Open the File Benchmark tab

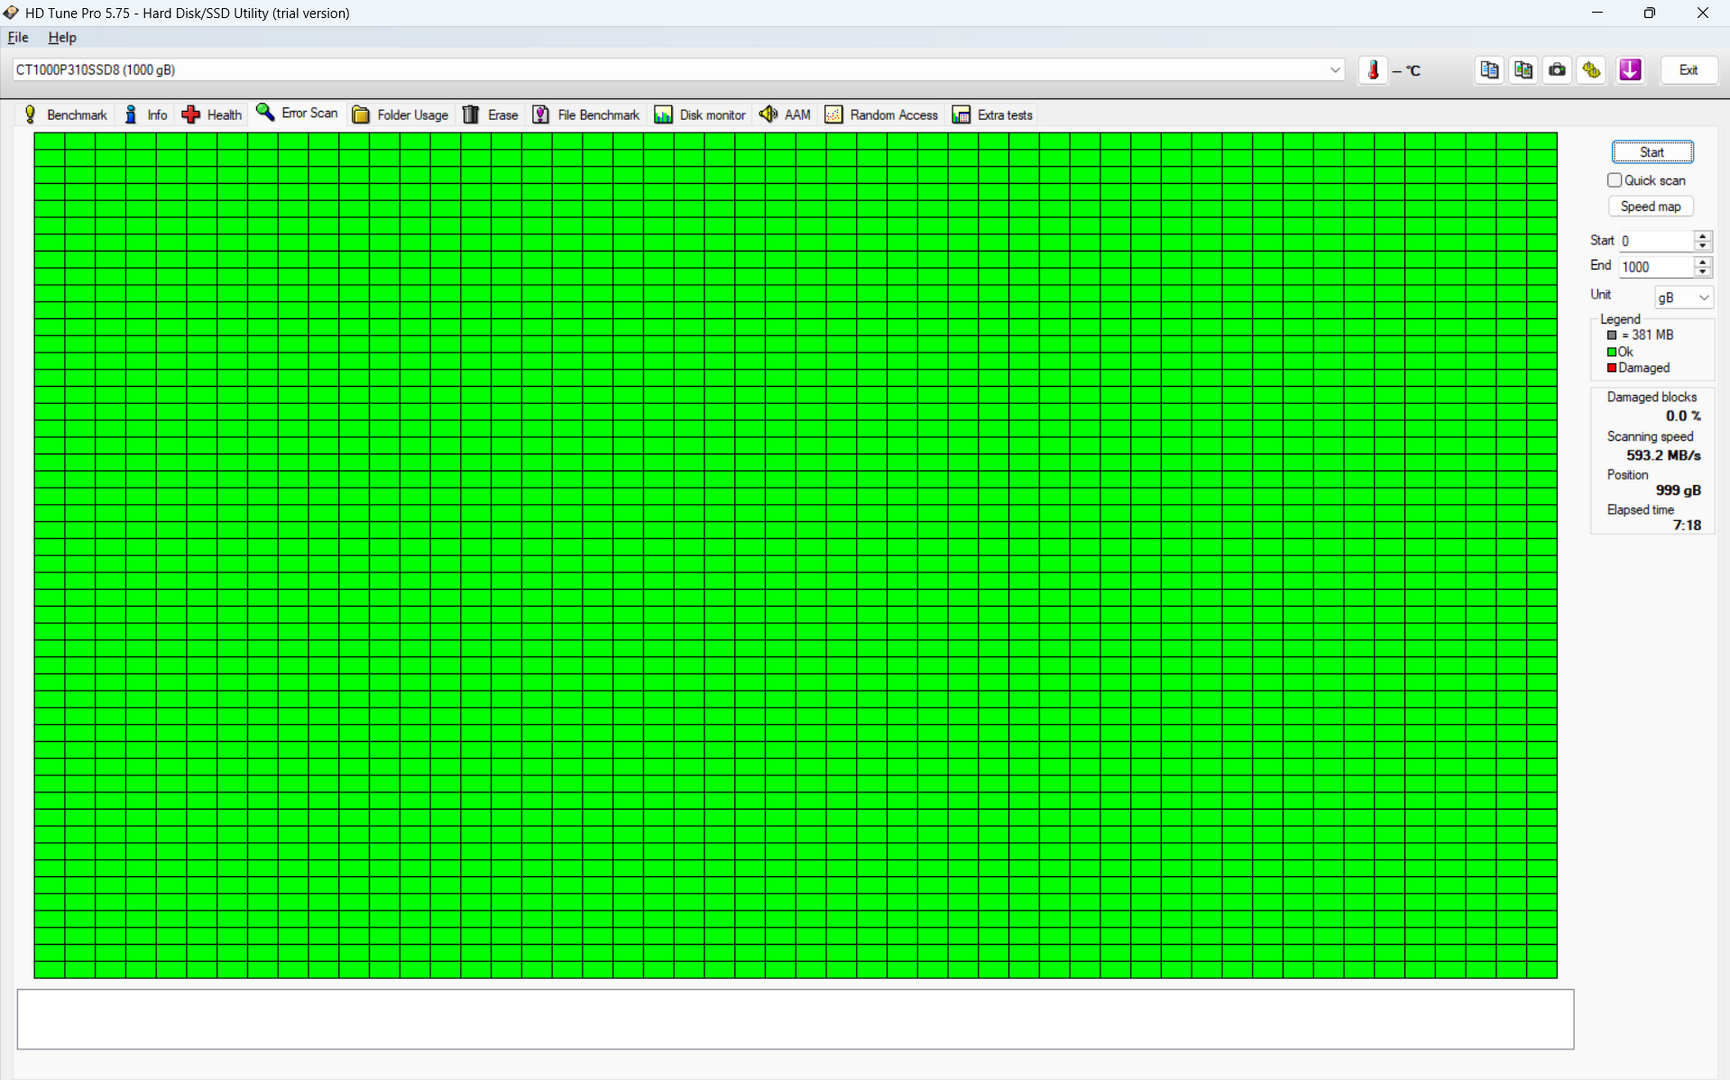[586, 114]
